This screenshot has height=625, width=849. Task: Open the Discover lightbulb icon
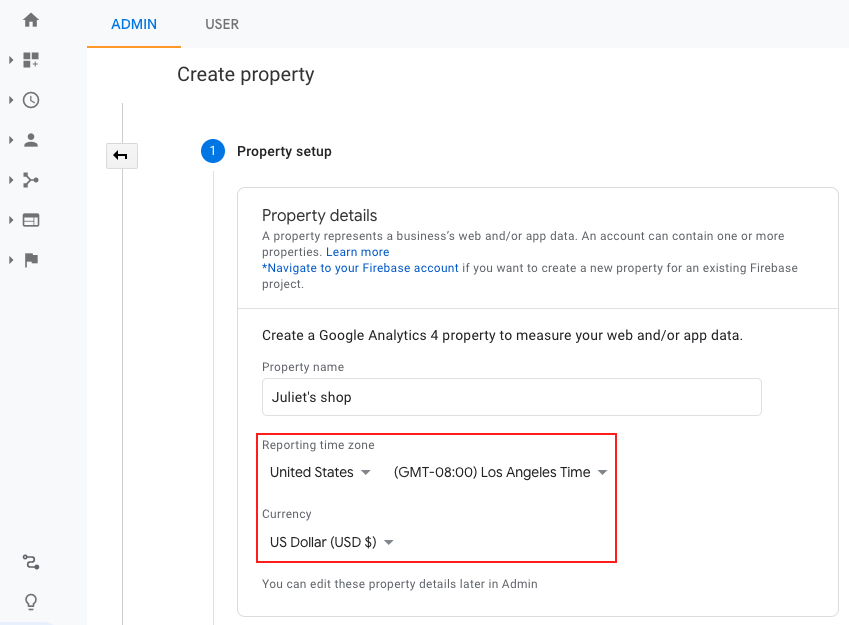pyautogui.click(x=31, y=602)
